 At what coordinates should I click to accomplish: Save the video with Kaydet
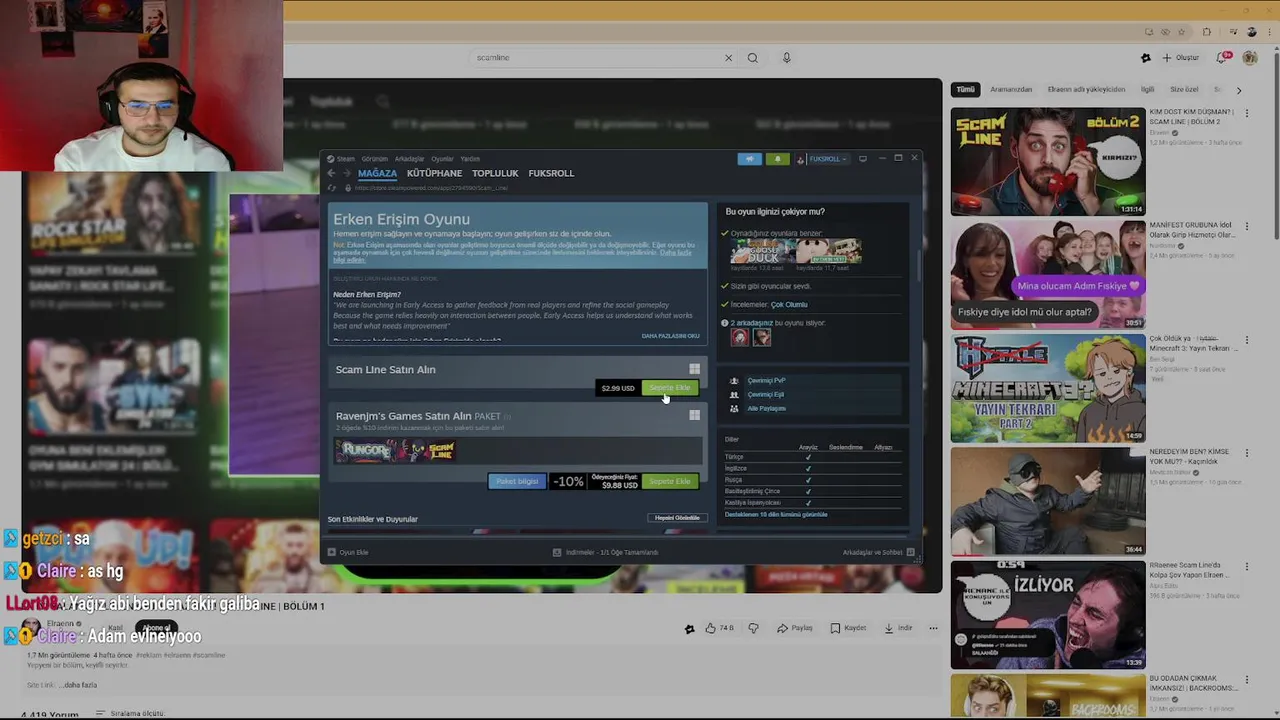(848, 628)
